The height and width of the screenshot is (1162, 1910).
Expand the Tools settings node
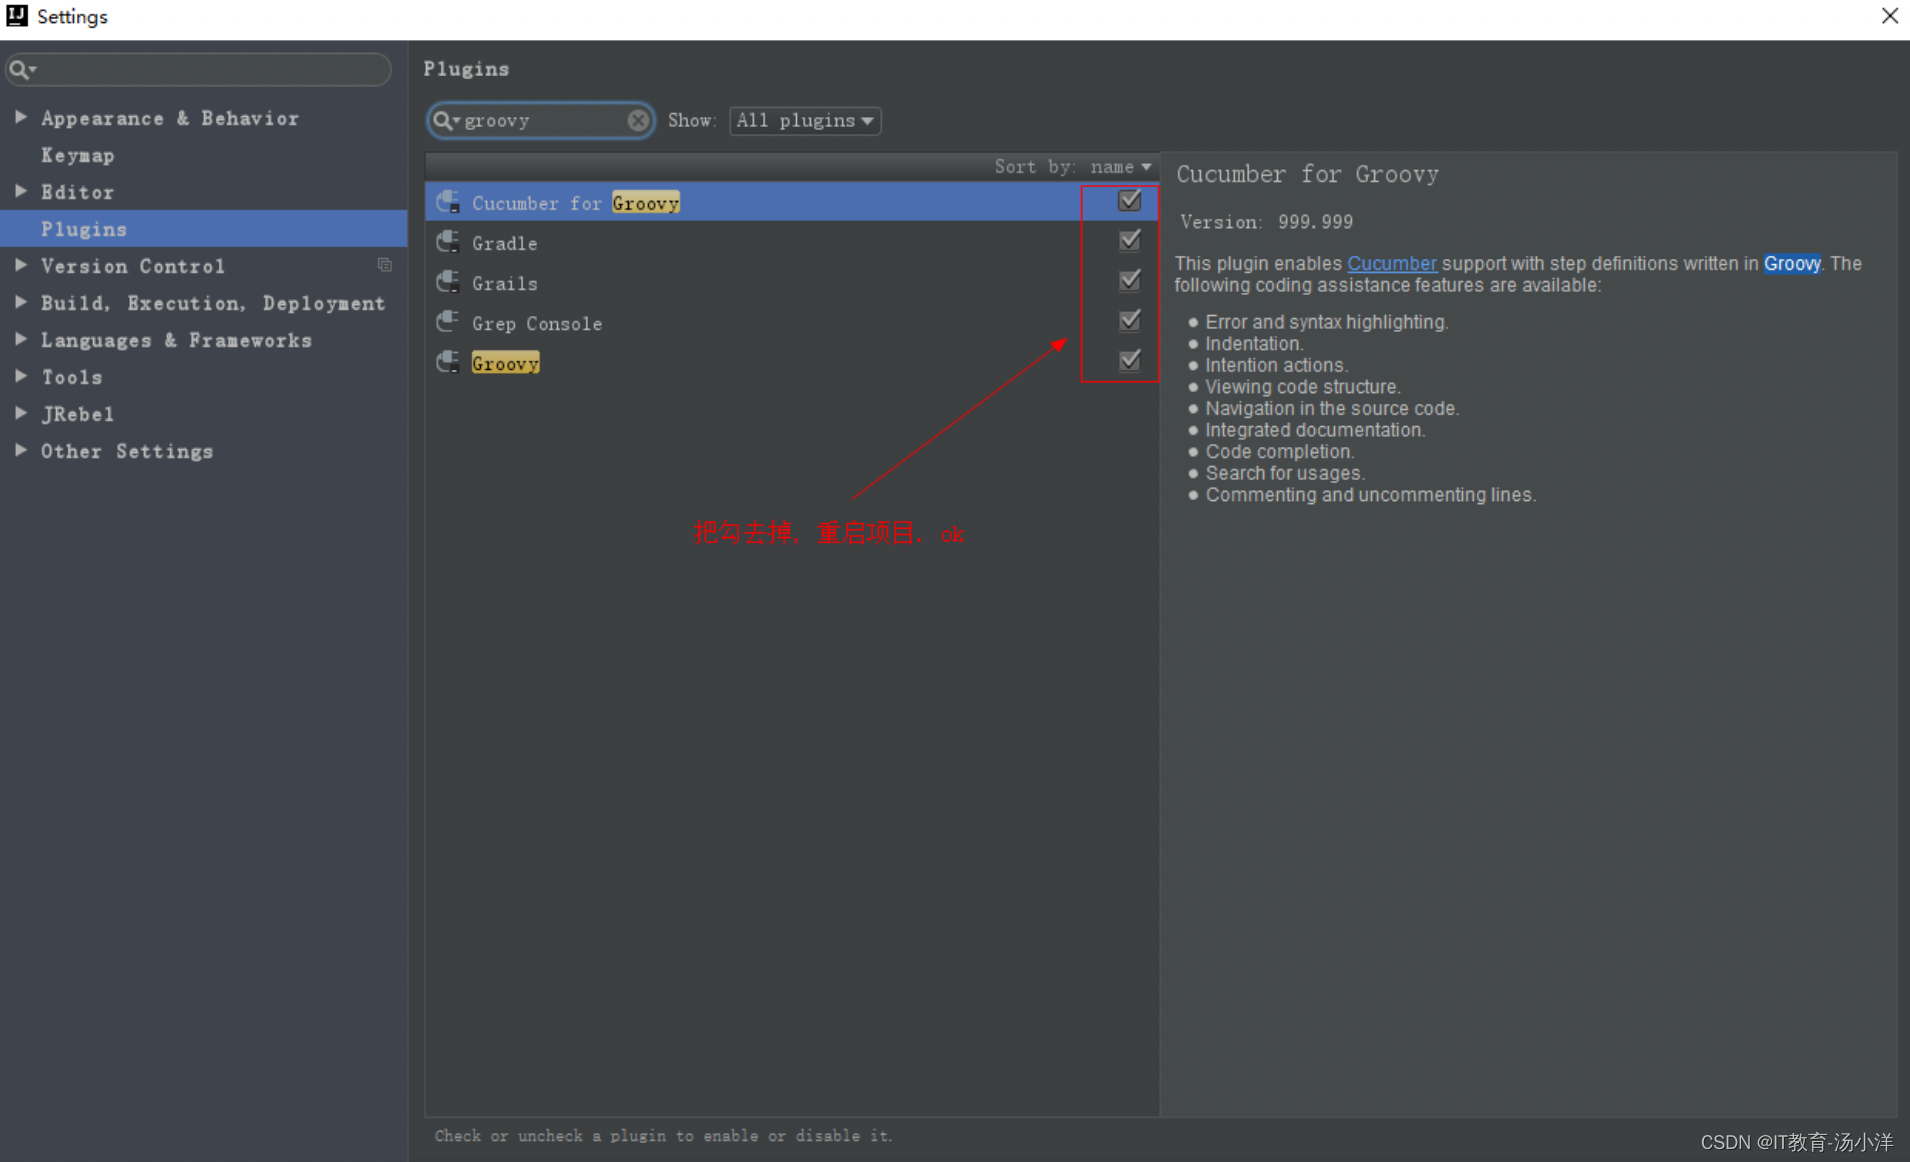20,376
